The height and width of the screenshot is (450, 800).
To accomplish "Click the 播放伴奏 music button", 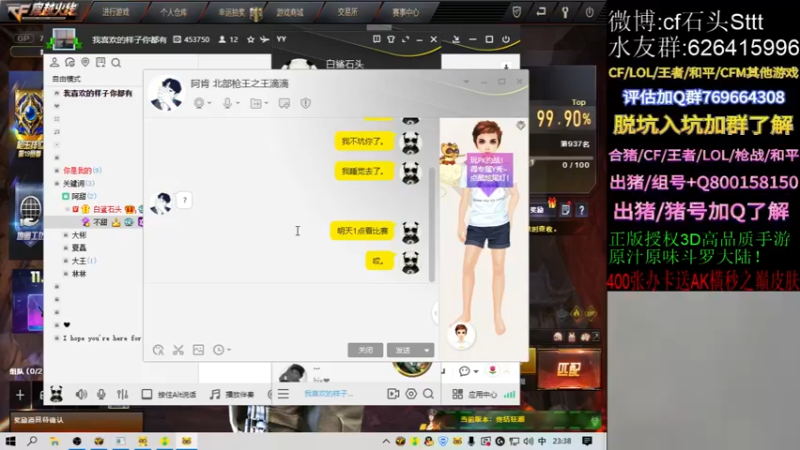I will click(x=232, y=394).
